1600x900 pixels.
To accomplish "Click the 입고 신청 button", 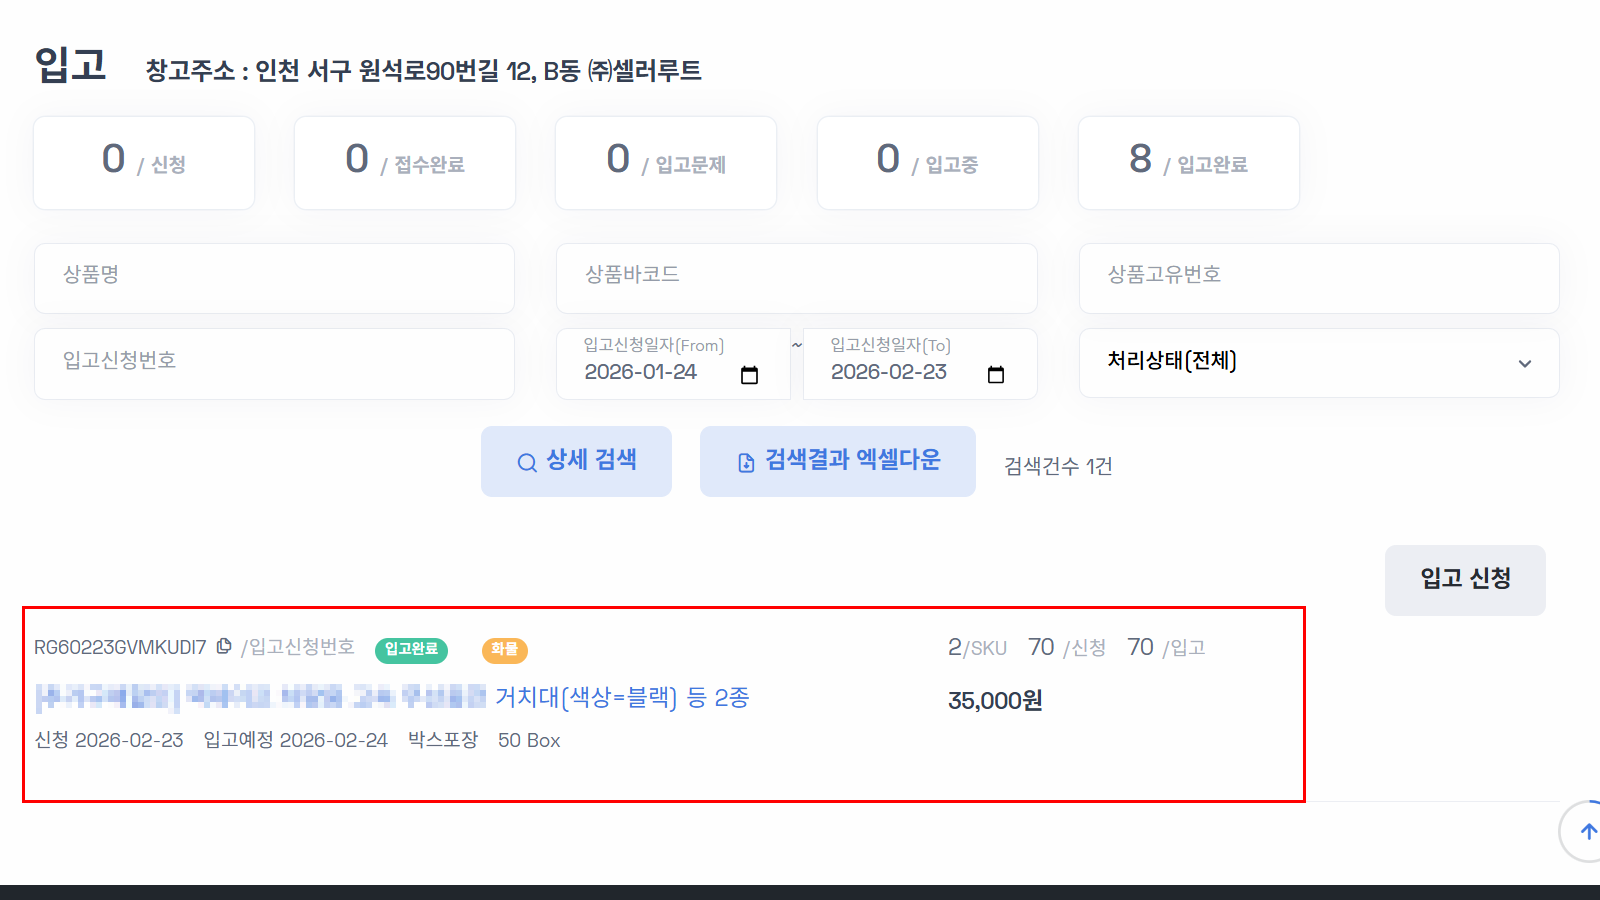I will pyautogui.click(x=1464, y=579).
